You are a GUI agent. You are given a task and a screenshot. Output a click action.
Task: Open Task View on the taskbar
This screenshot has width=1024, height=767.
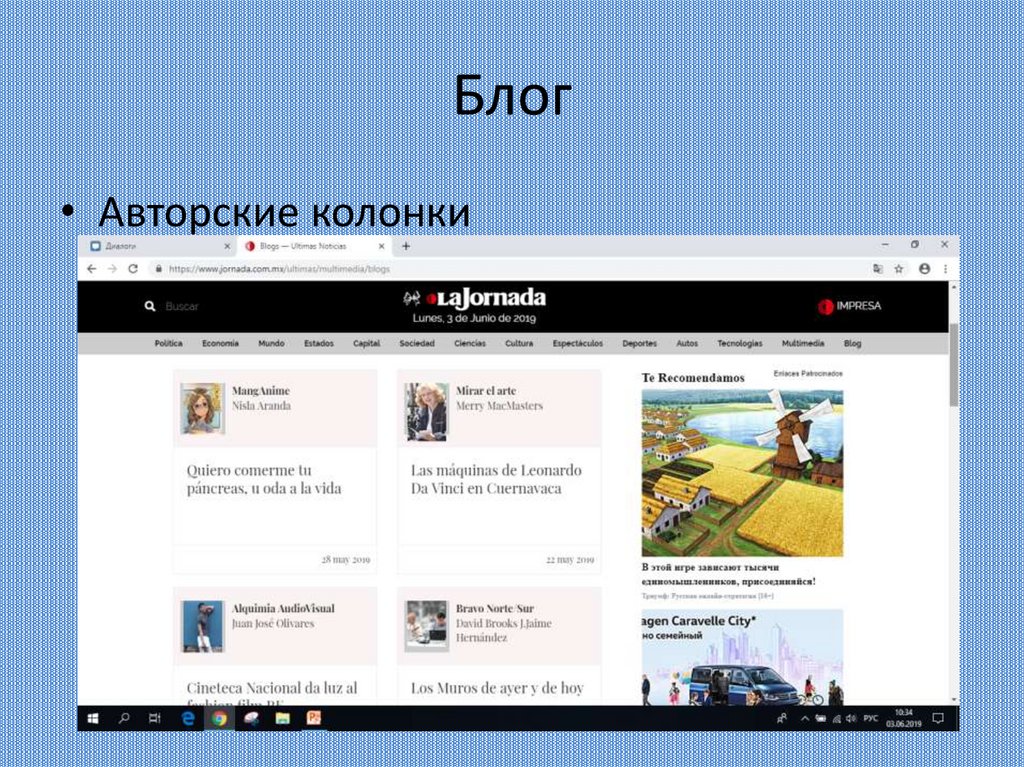pos(155,718)
